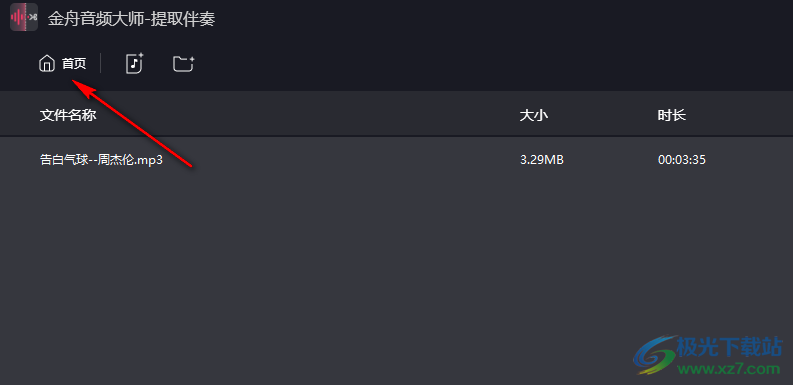Open the www.xz7.com watermark link

click(729, 369)
